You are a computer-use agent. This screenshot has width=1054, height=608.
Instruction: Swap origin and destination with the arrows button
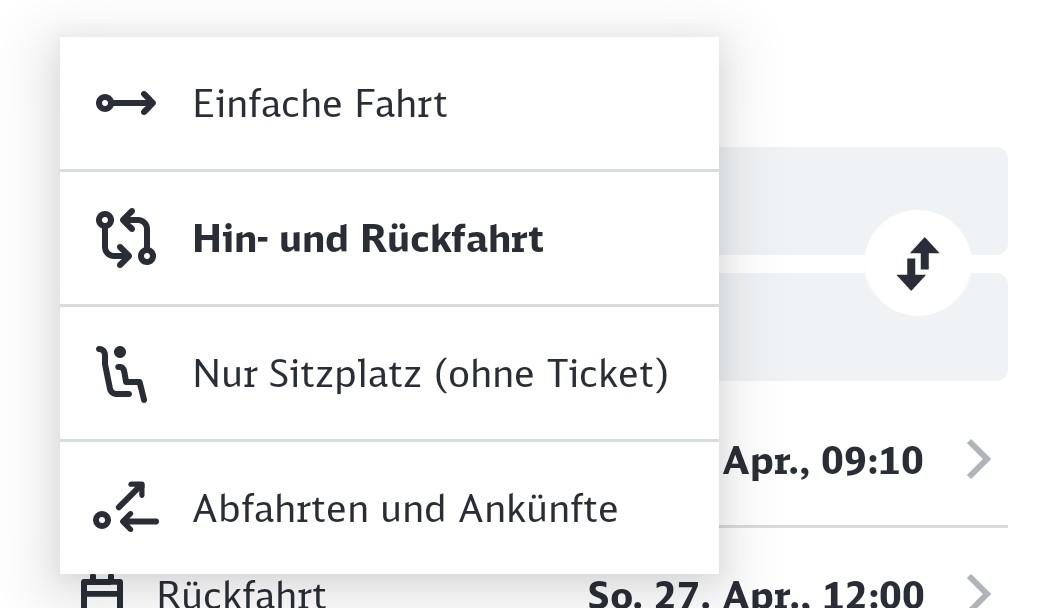[x=917, y=263]
